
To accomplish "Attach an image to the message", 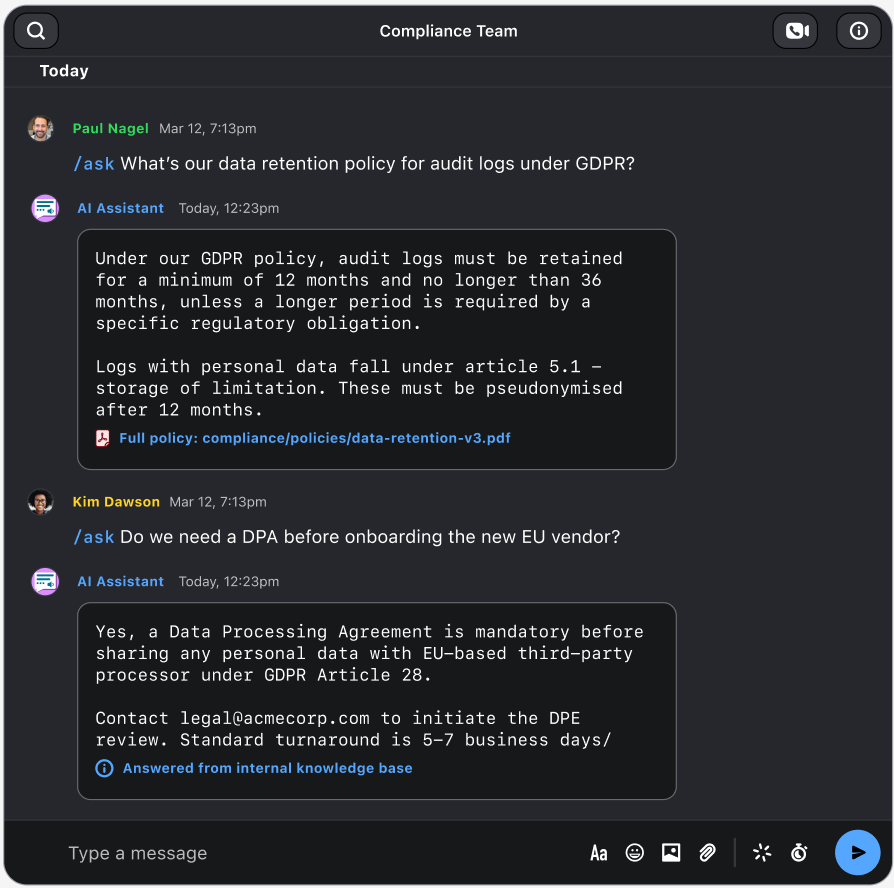I will (671, 853).
